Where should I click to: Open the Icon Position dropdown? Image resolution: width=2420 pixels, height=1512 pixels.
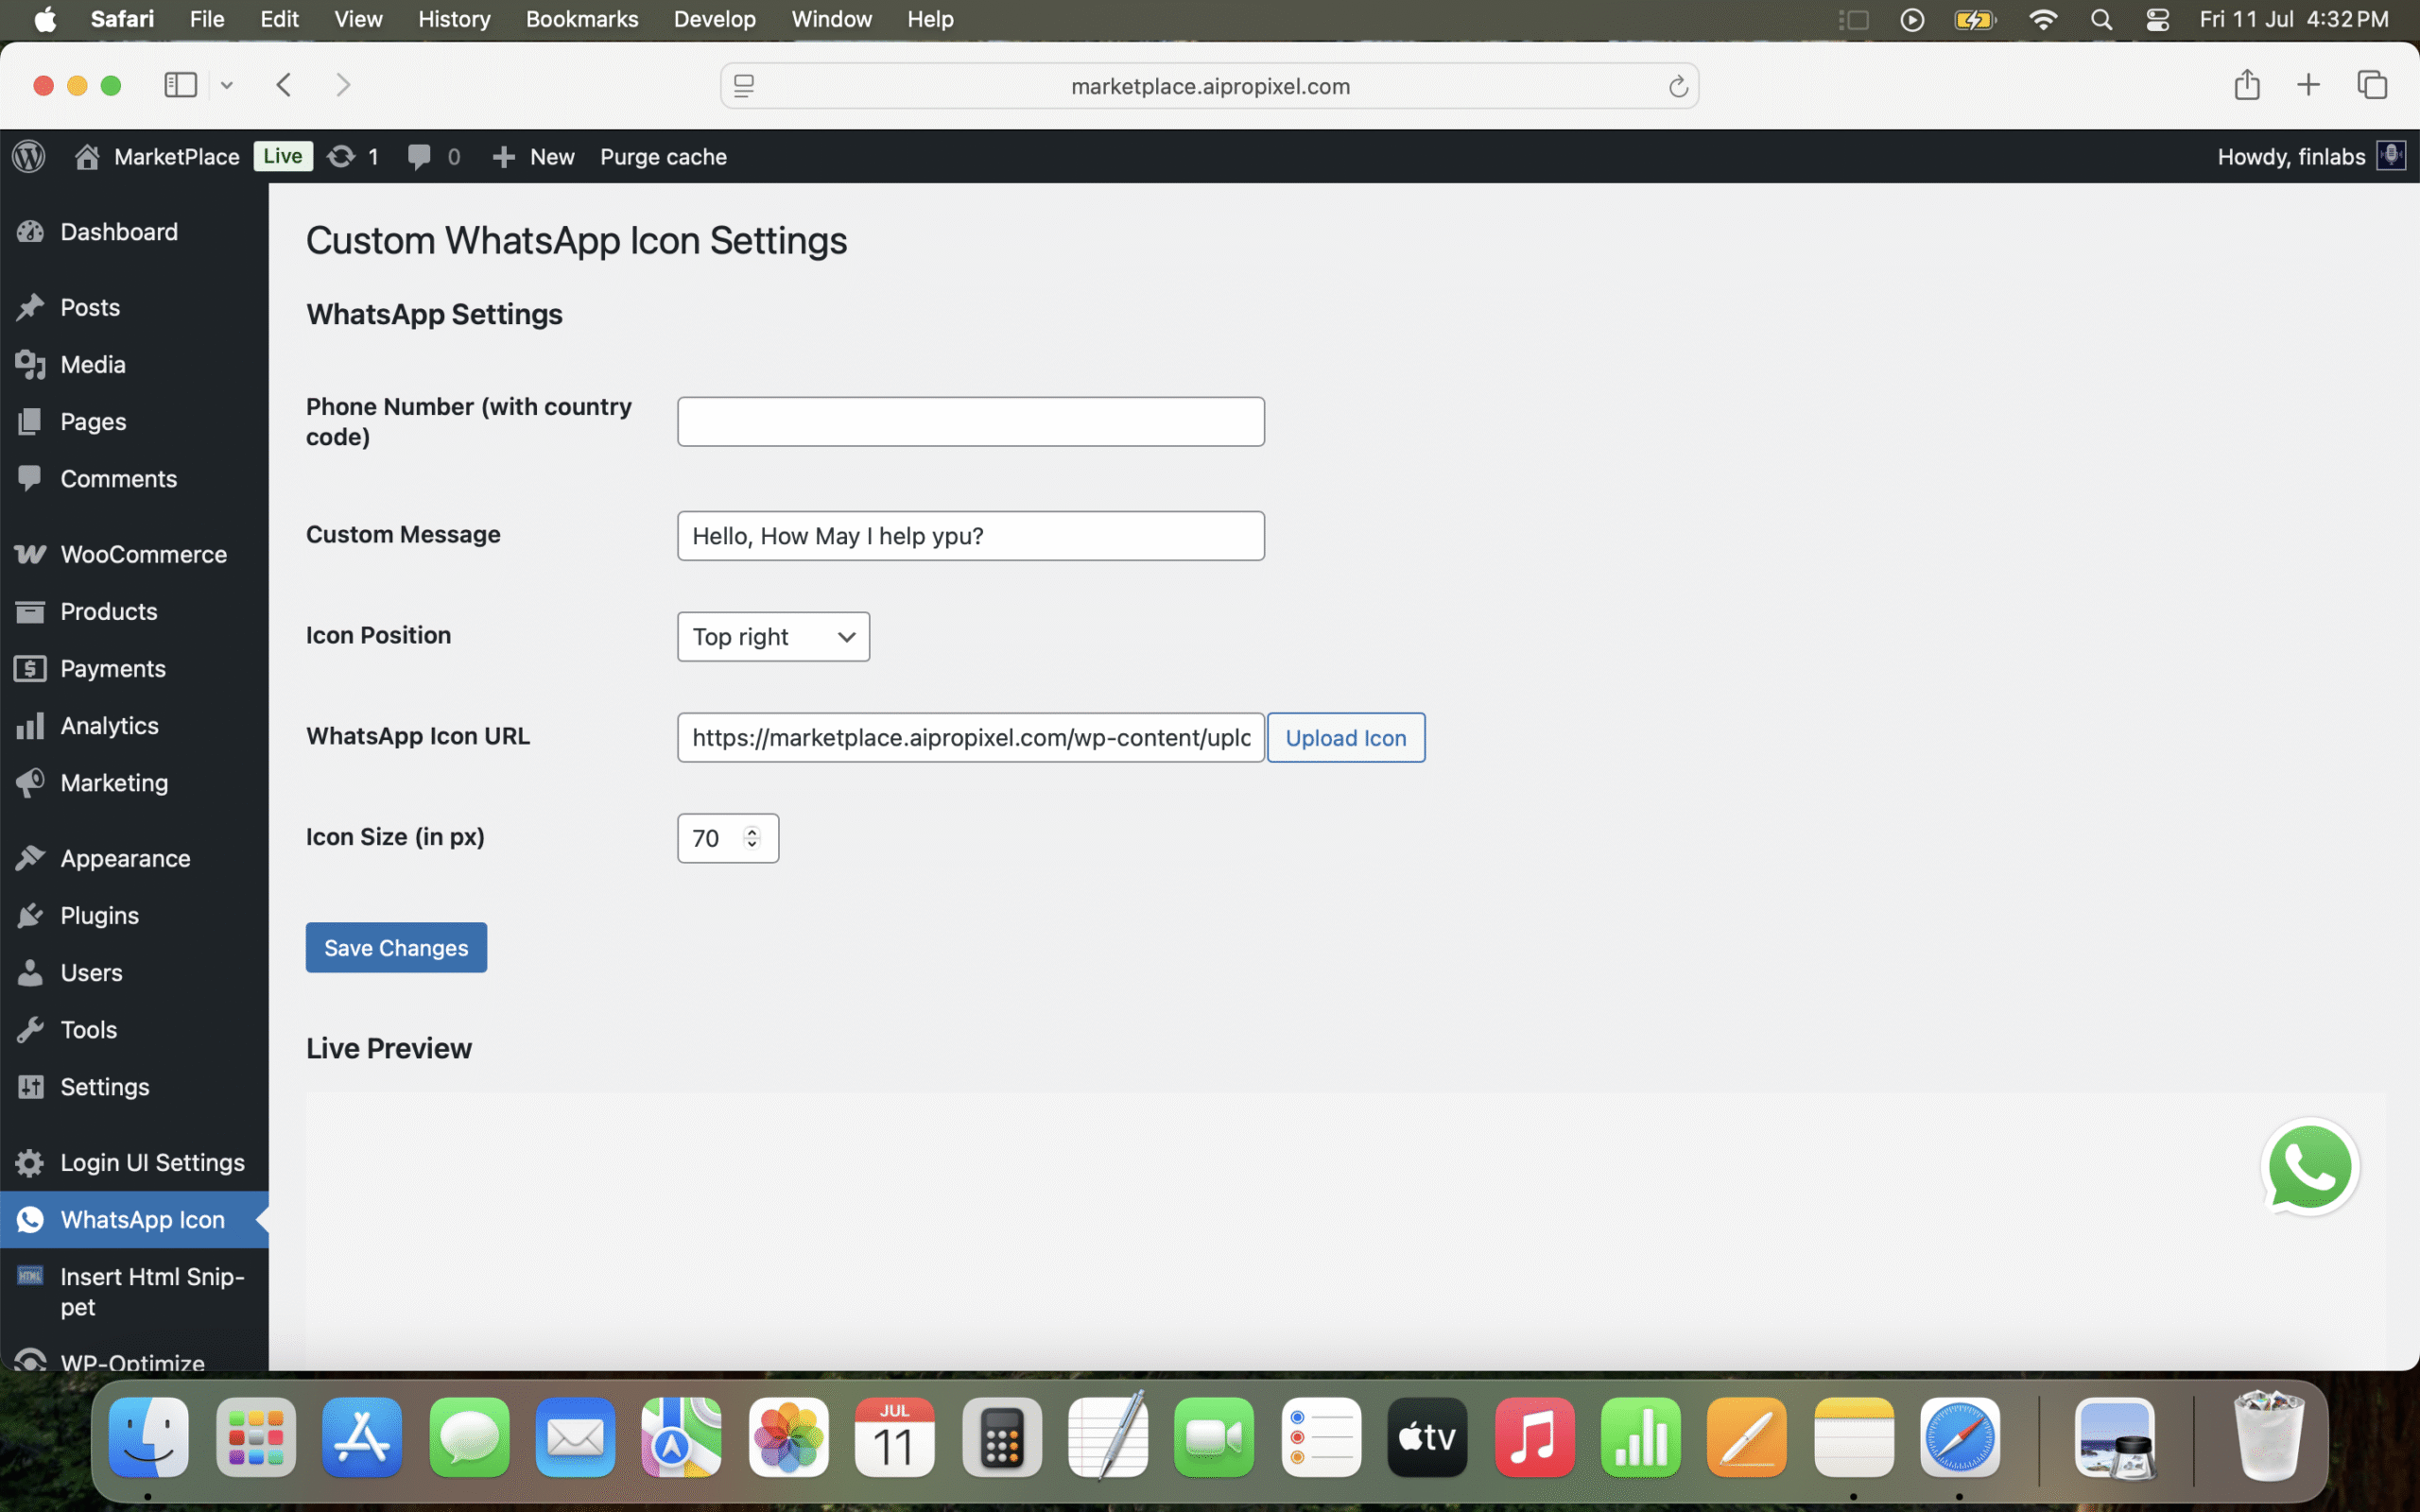773,637
